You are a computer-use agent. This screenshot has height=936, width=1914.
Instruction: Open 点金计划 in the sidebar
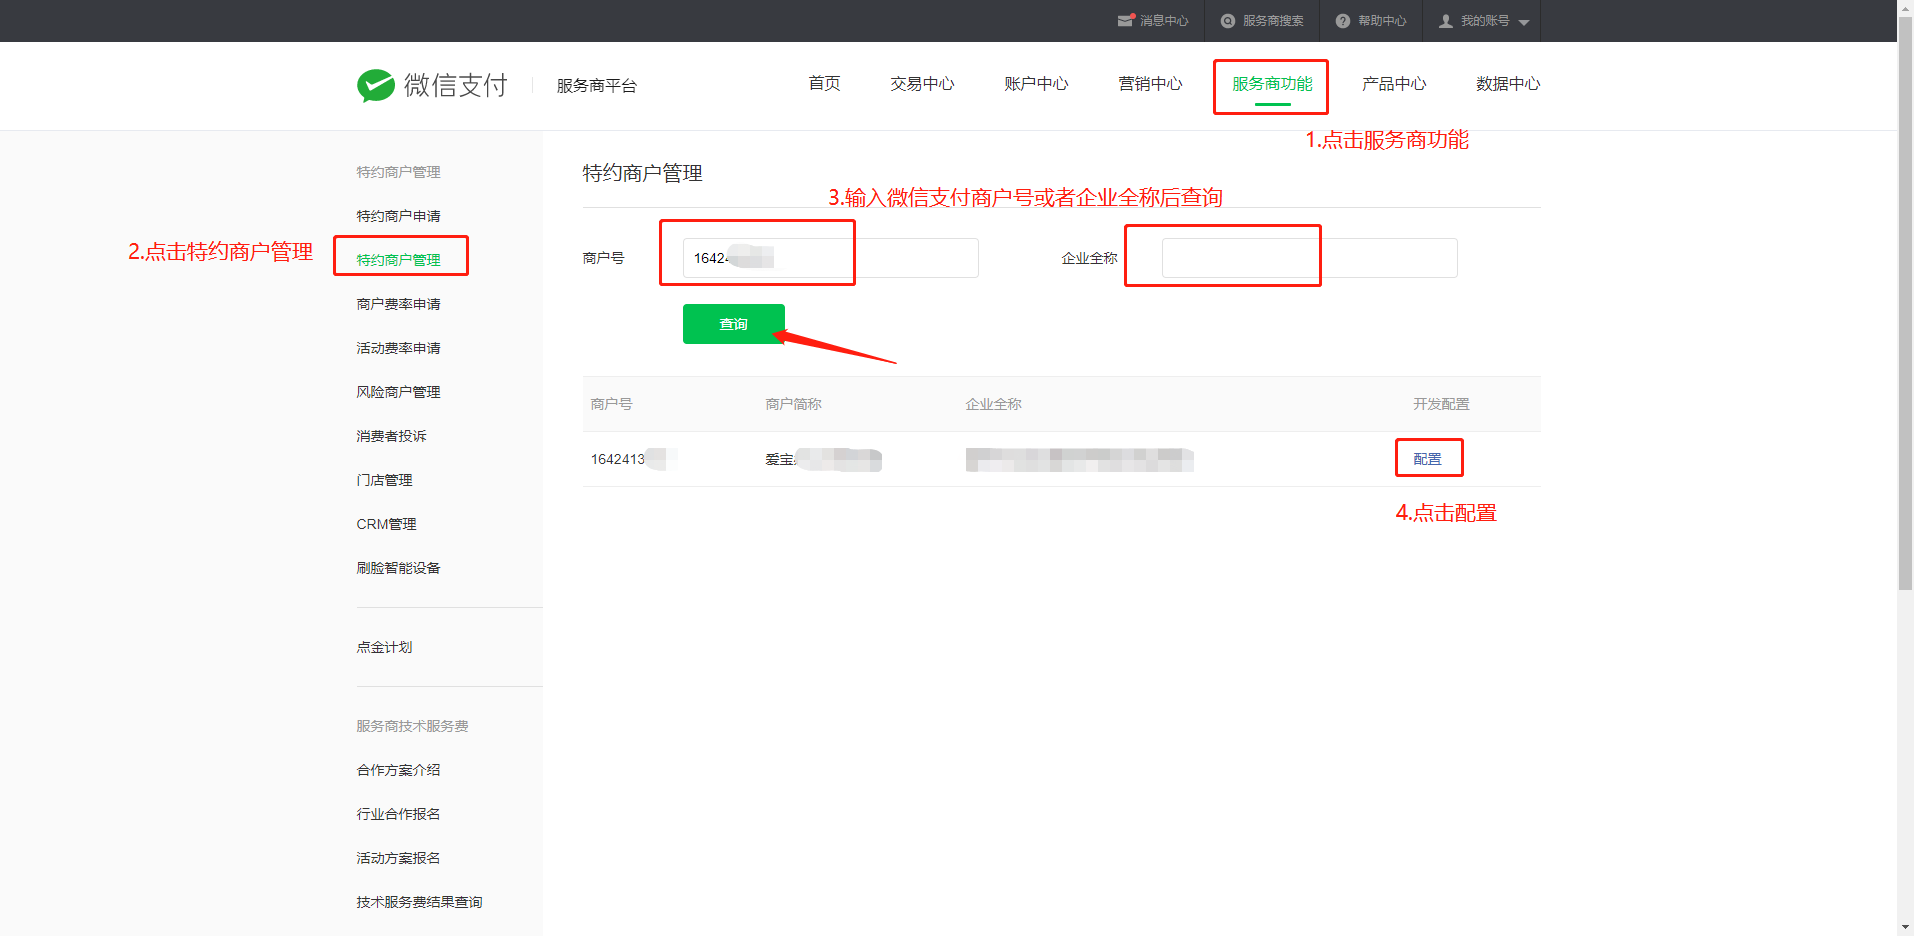[x=385, y=647]
